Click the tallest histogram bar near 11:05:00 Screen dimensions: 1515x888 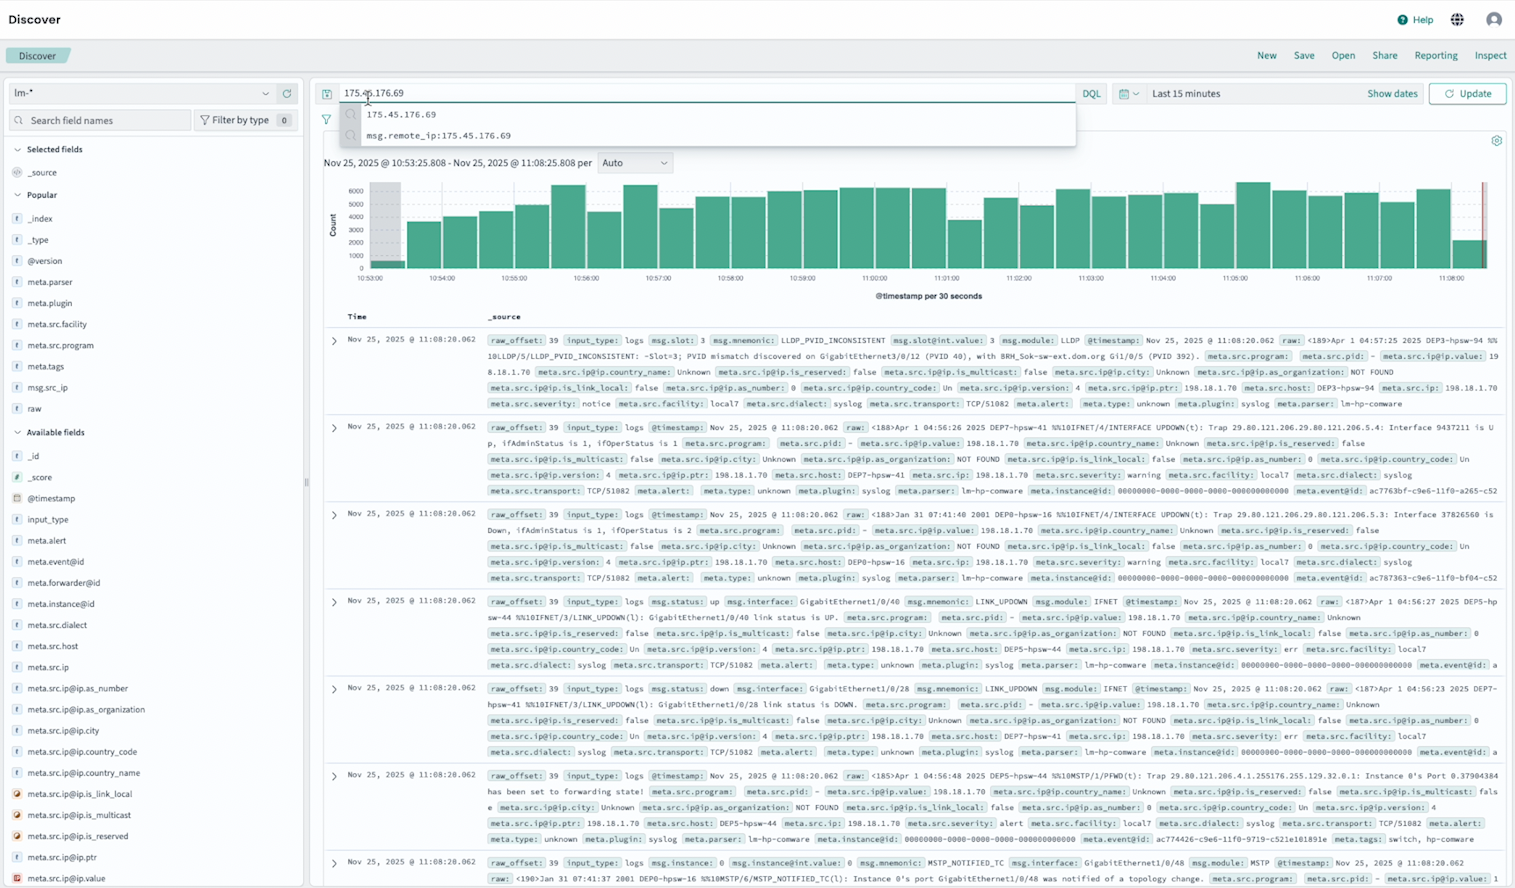tap(1253, 225)
